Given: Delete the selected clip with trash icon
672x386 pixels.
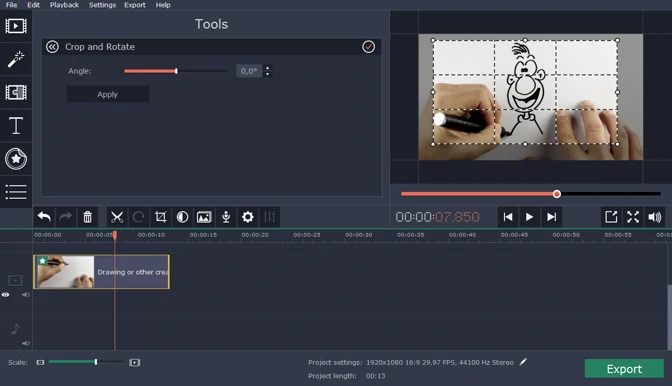Looking at the screenshot, I should [87, 217].
